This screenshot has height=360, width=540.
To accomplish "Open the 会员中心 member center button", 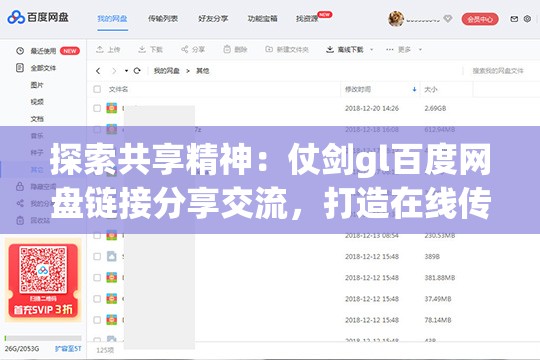I will tap(480, 19).
